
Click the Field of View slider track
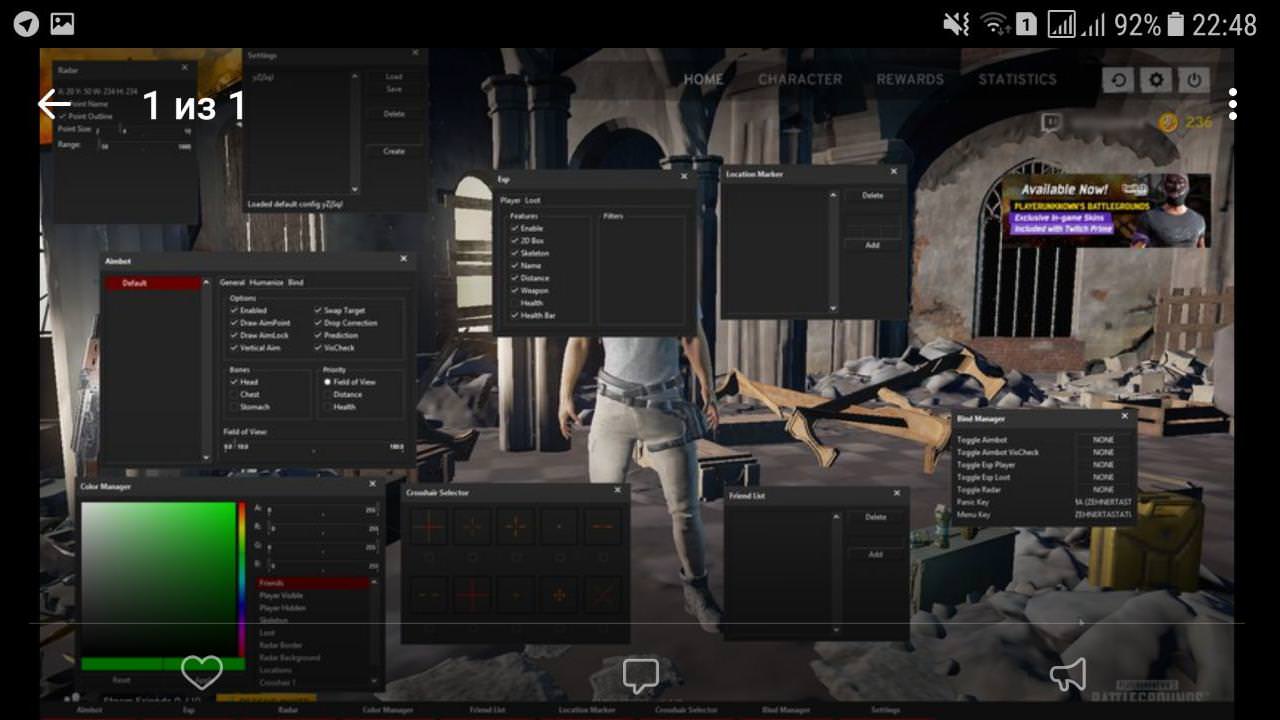312,447
